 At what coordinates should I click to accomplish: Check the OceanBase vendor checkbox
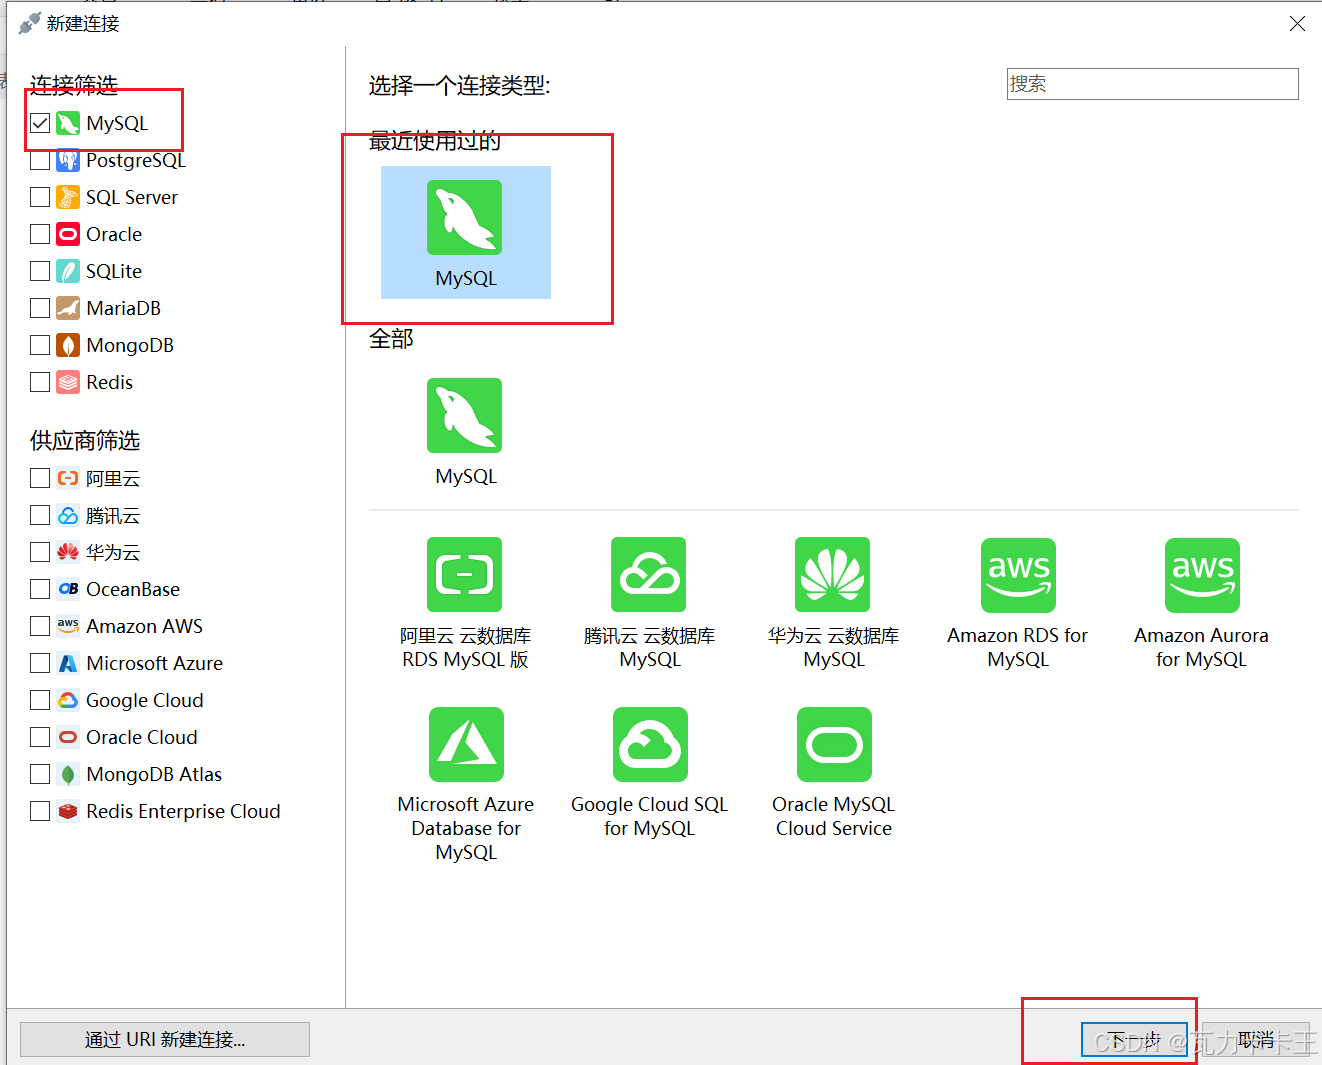click(40, 589)
